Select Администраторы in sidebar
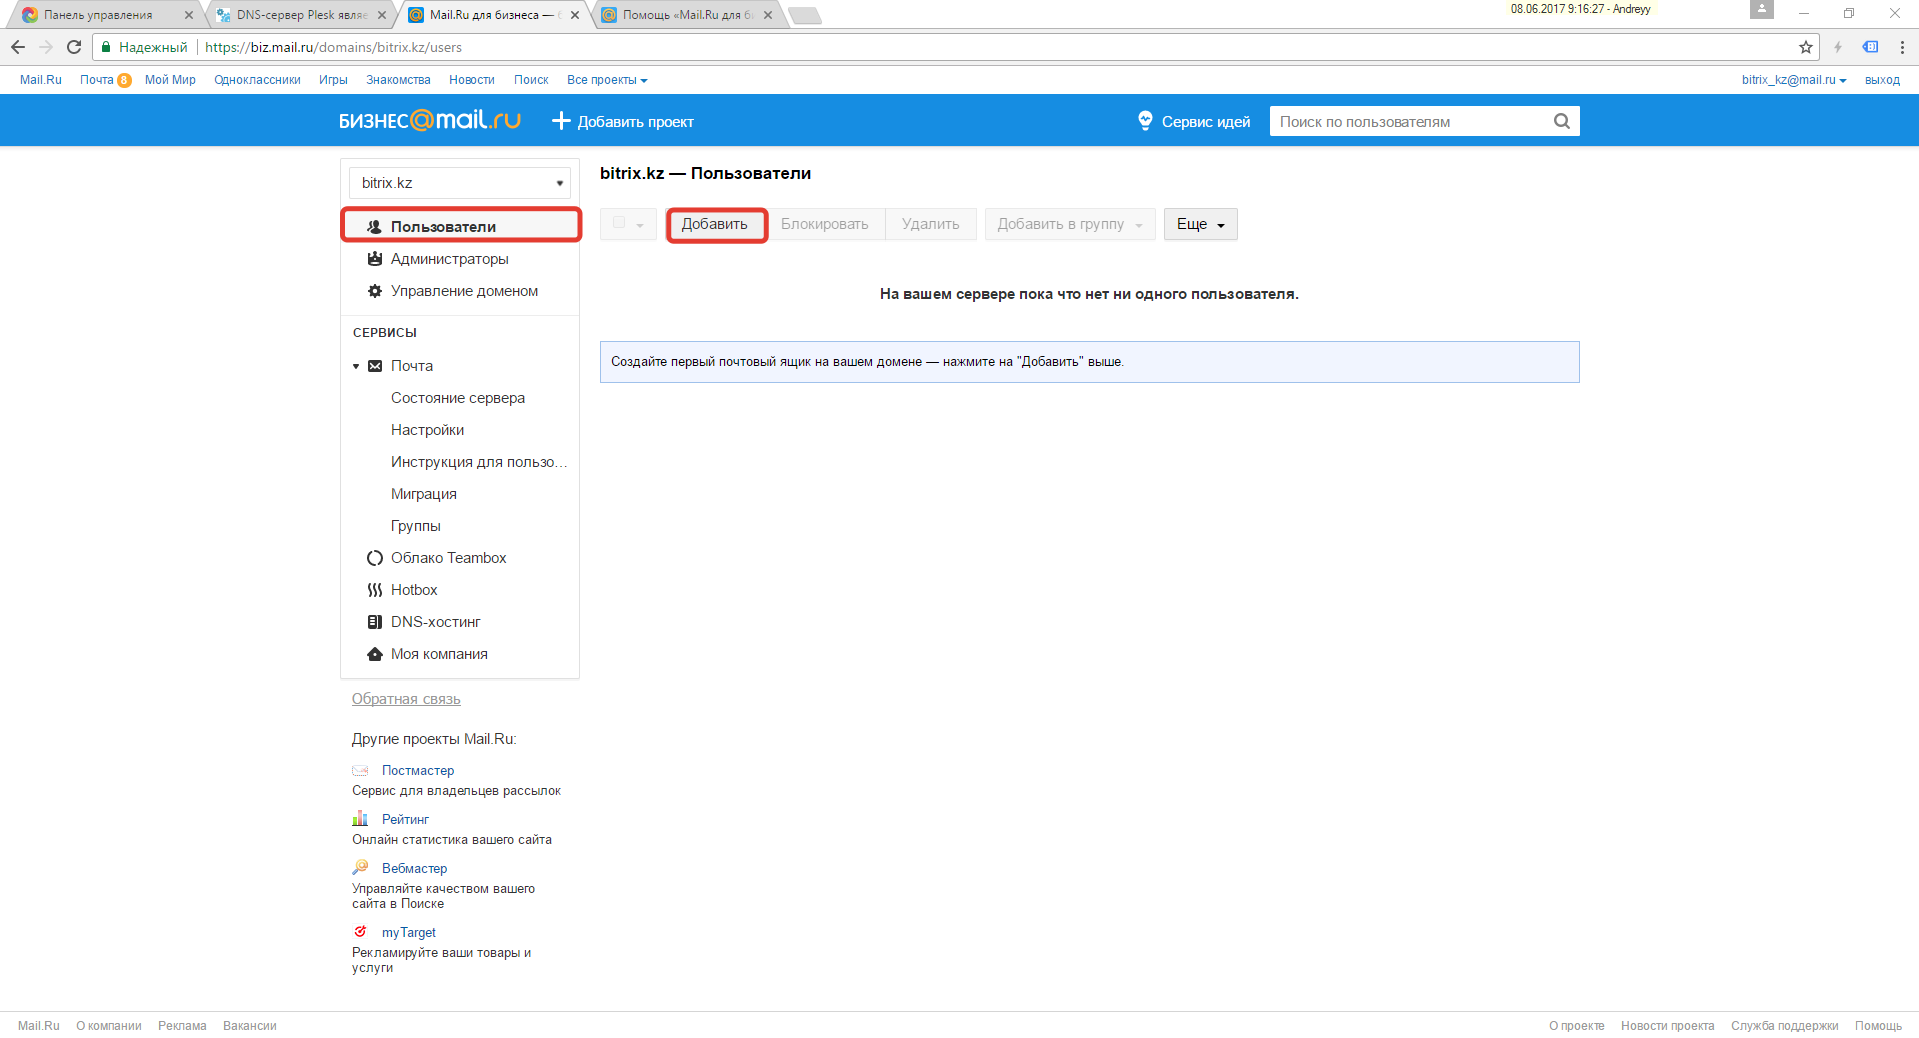The height and width of the screenshot is (1038, 1919). (x=449, y=259)
